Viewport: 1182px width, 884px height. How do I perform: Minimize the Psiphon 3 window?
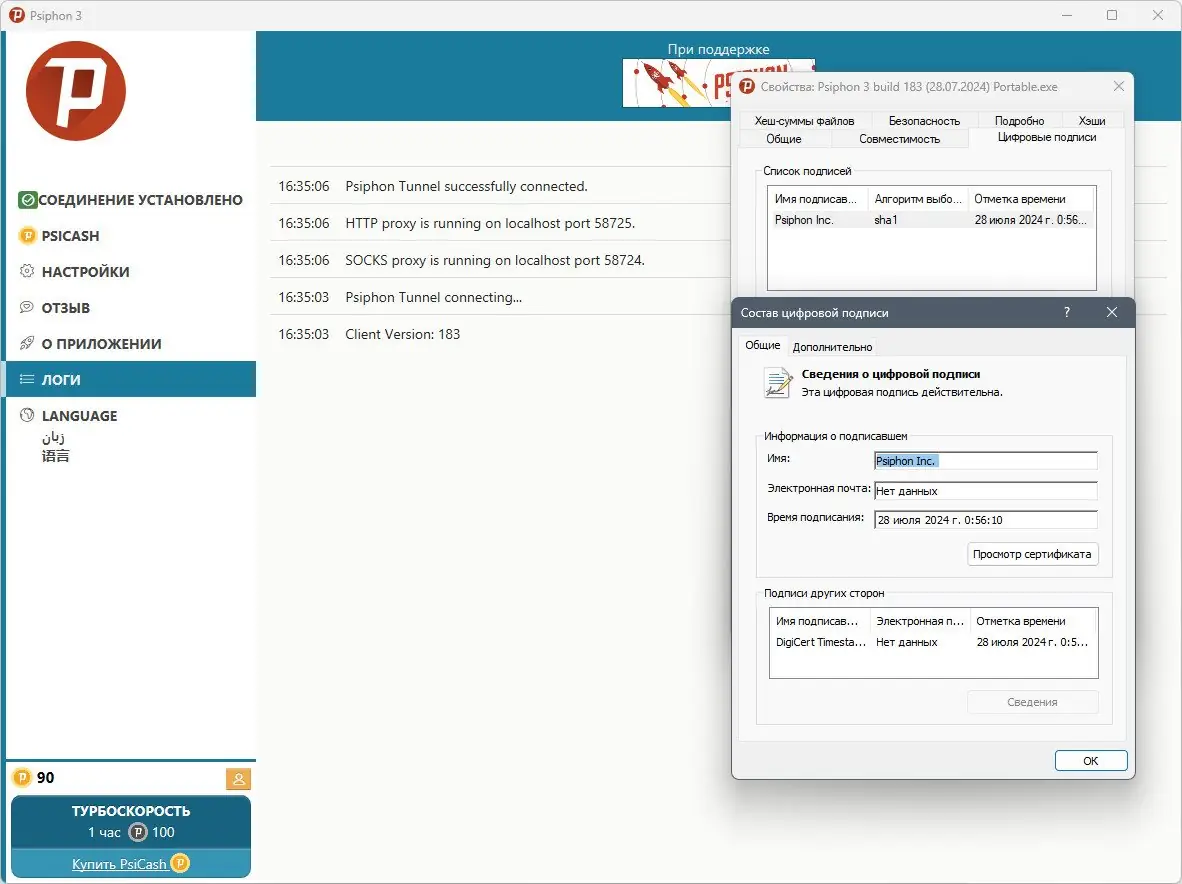coord(1067,15)
